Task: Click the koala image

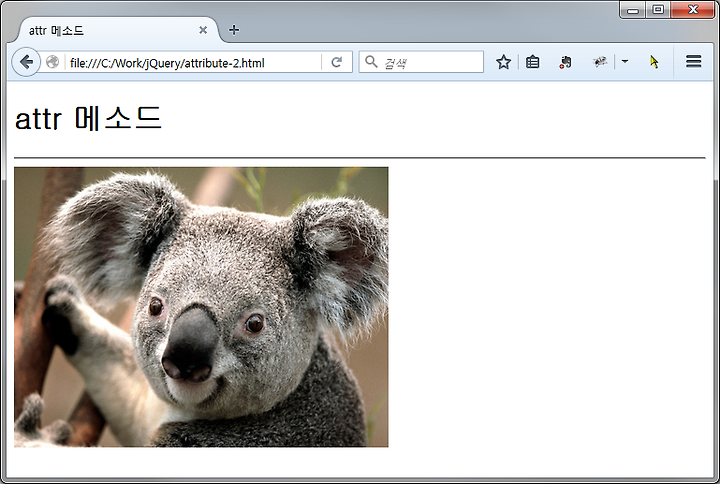Action: coord(201,307)
